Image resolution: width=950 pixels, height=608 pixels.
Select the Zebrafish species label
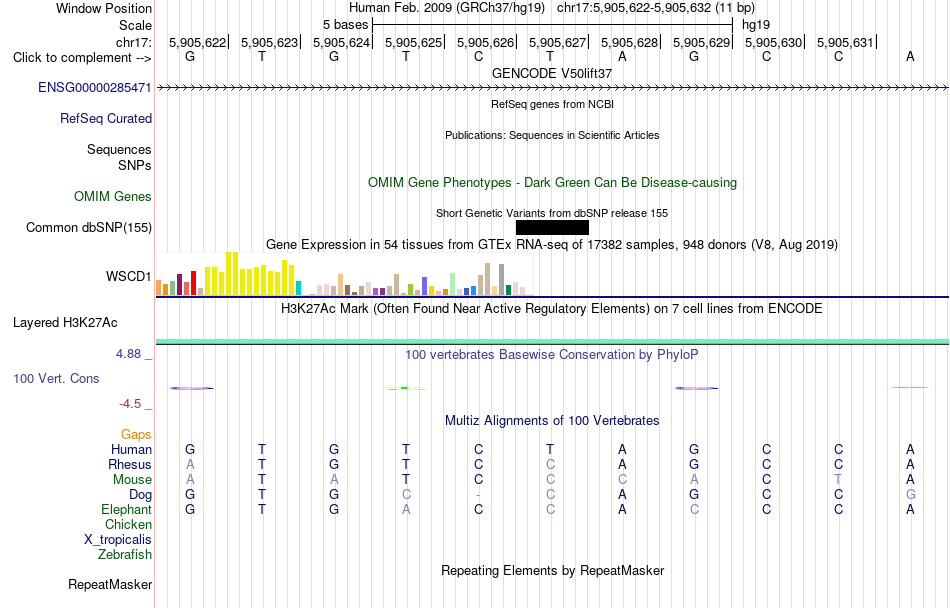pyautogui.click(x=125, y=554)
